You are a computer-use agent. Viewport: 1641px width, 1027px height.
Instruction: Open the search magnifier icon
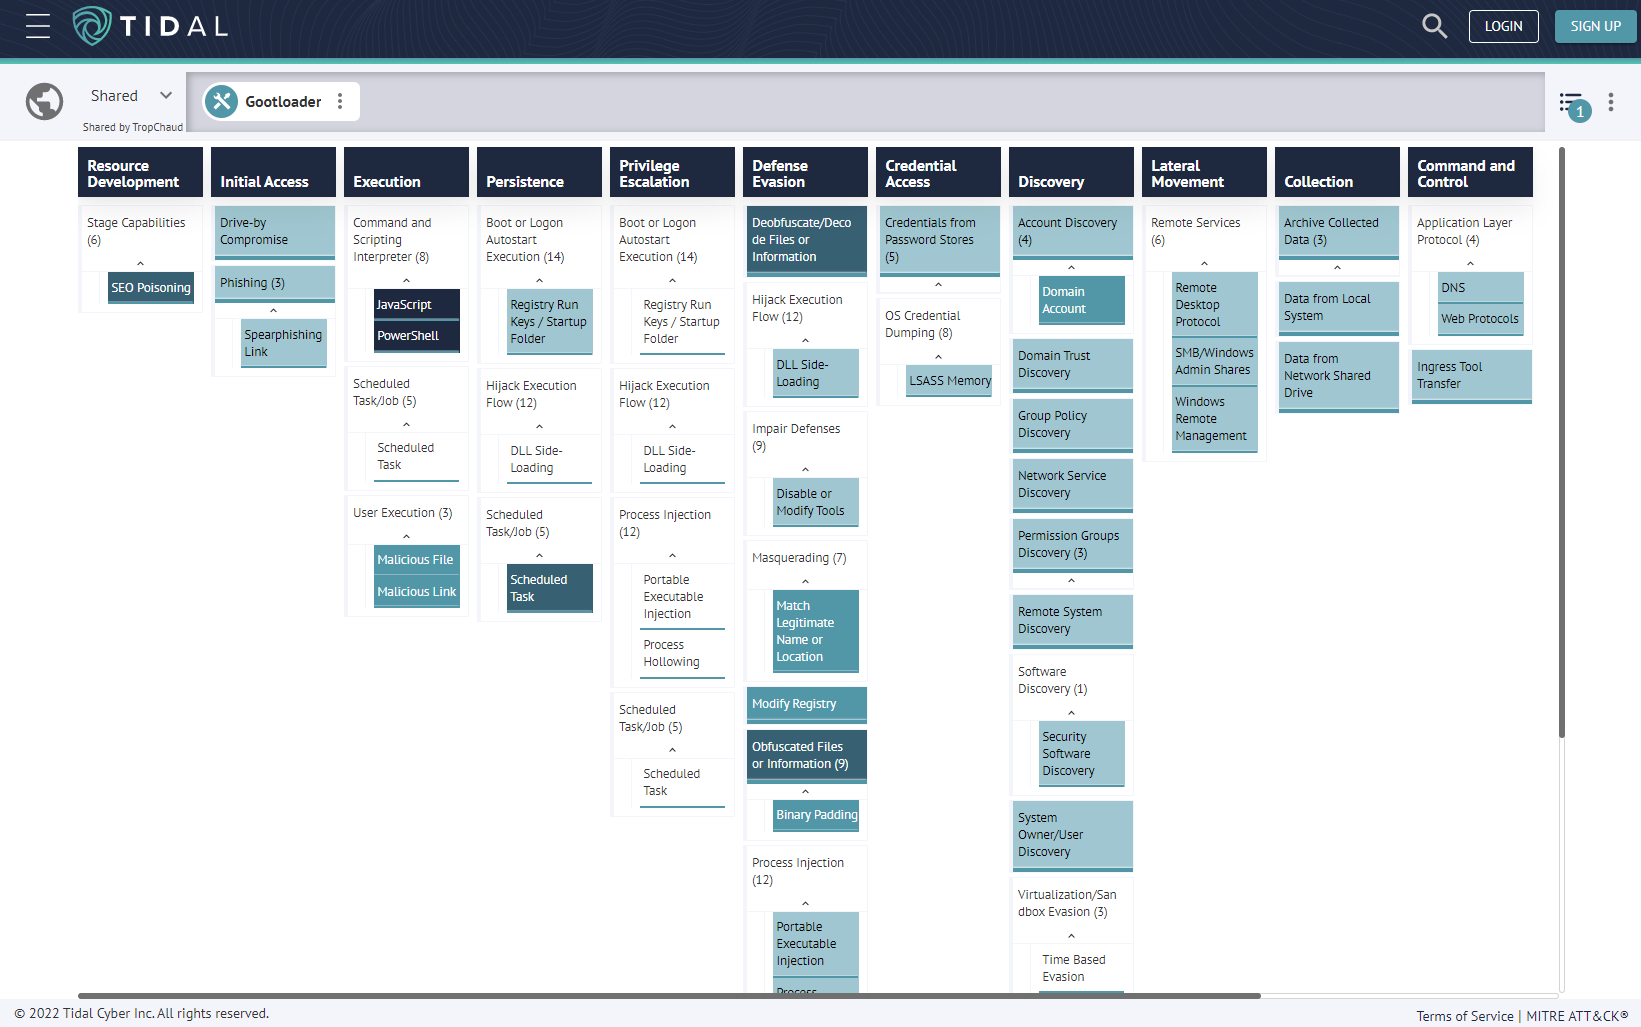(x=1434, y=26)
